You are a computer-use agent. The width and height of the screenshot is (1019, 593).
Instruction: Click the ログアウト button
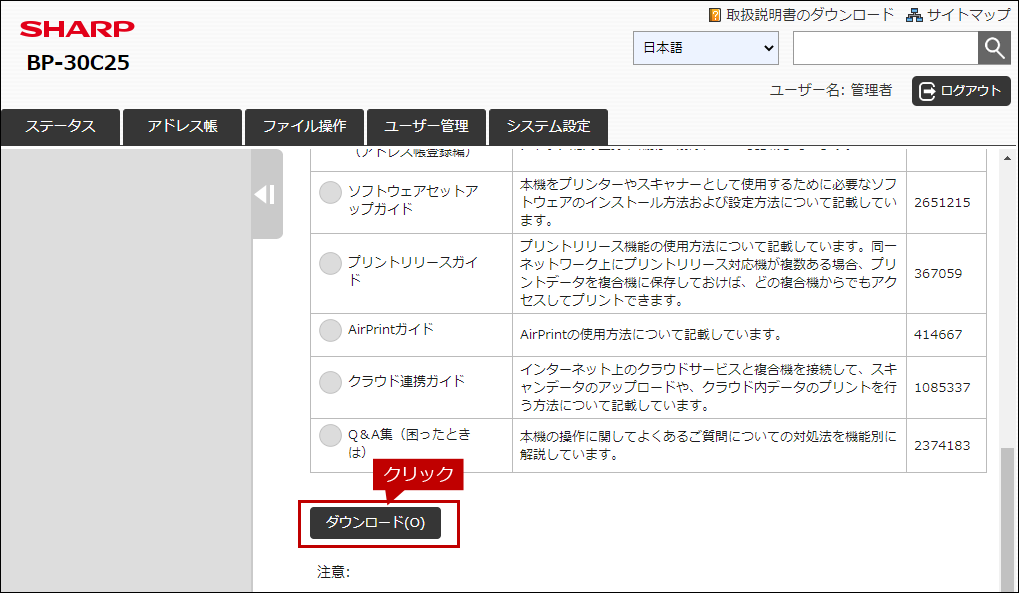click(x=961, y=90)
